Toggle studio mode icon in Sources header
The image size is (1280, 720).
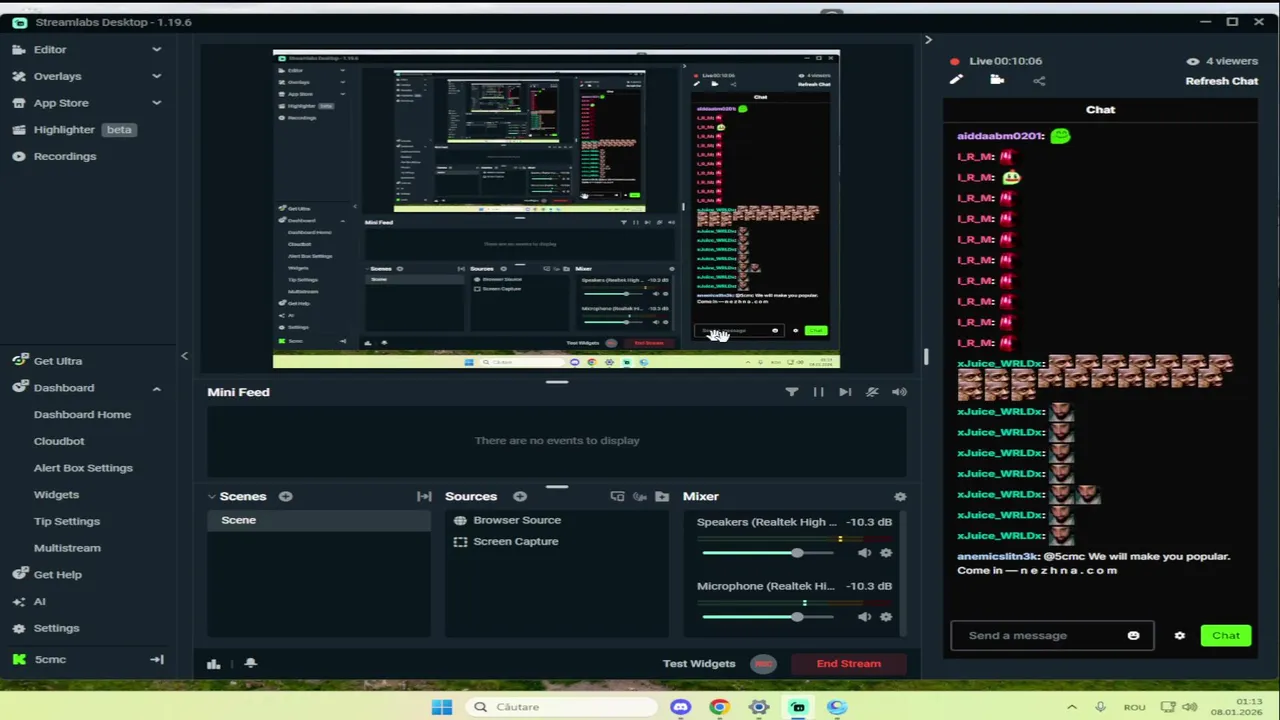[x=640, y=497]
